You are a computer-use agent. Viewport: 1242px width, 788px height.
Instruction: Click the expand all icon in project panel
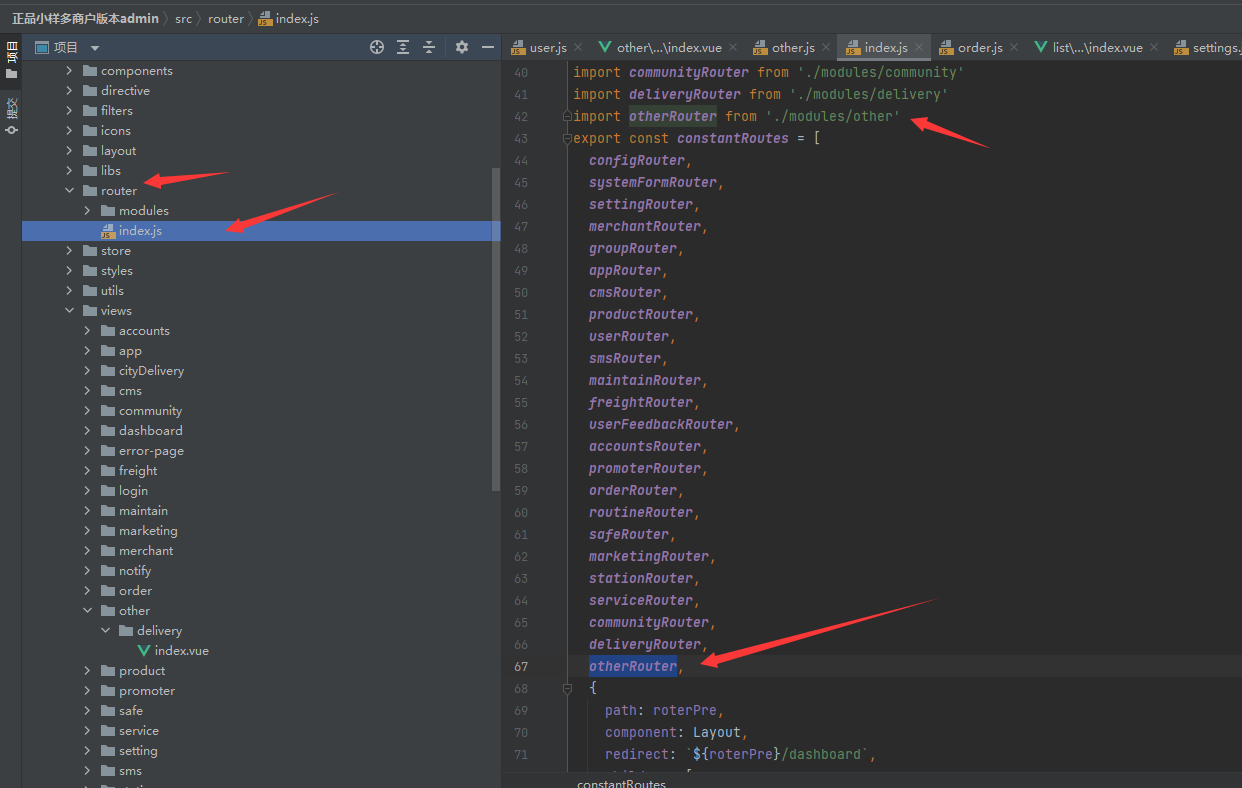[x=403, y=47]
